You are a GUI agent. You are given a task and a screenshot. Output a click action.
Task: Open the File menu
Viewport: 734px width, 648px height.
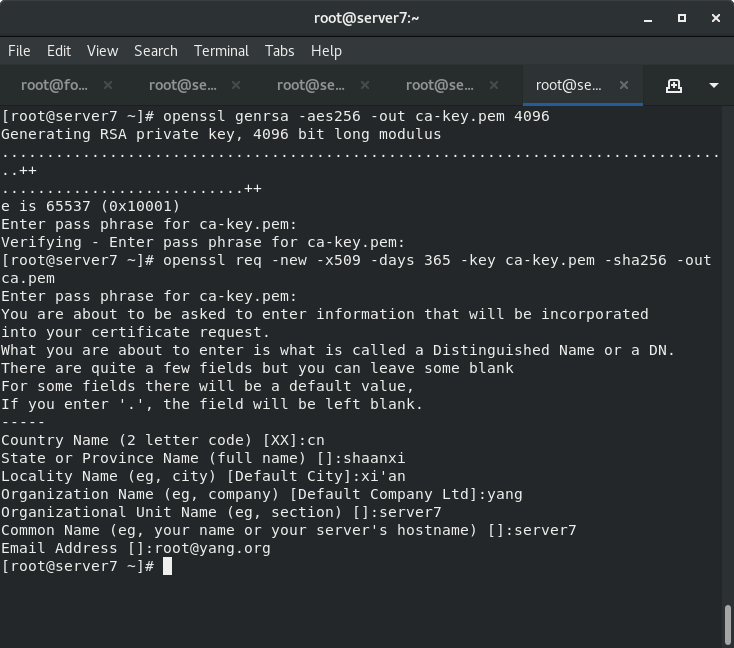click(19, 51)
